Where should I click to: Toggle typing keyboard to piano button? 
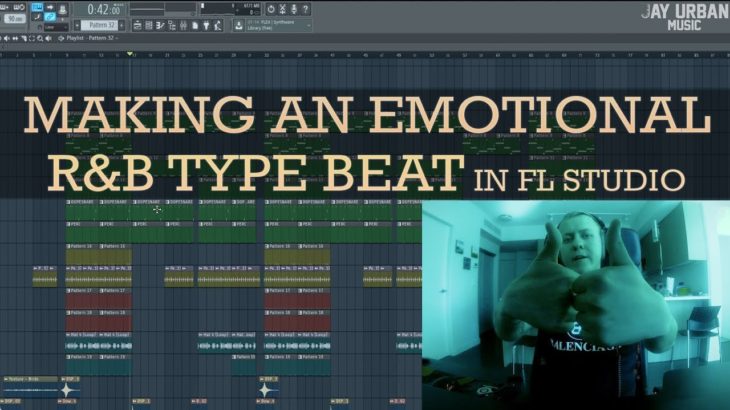click(37, 7)
